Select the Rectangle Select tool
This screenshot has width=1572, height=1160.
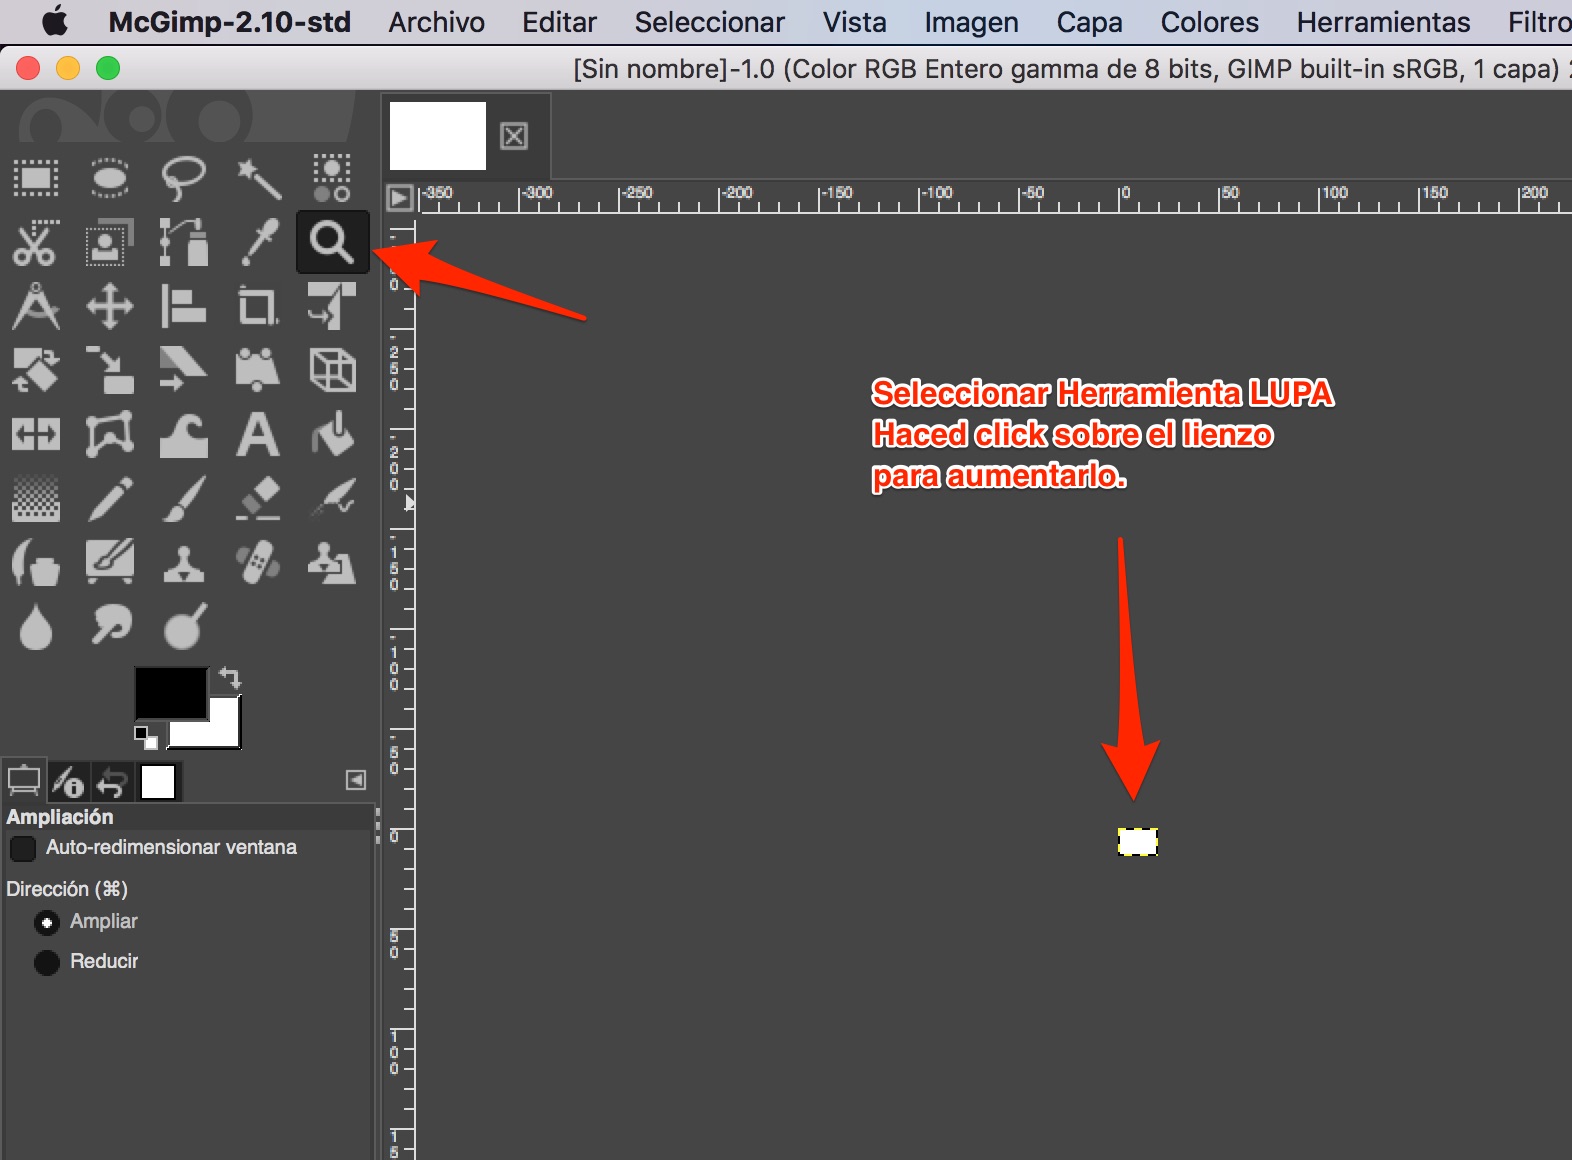[36, 179]
